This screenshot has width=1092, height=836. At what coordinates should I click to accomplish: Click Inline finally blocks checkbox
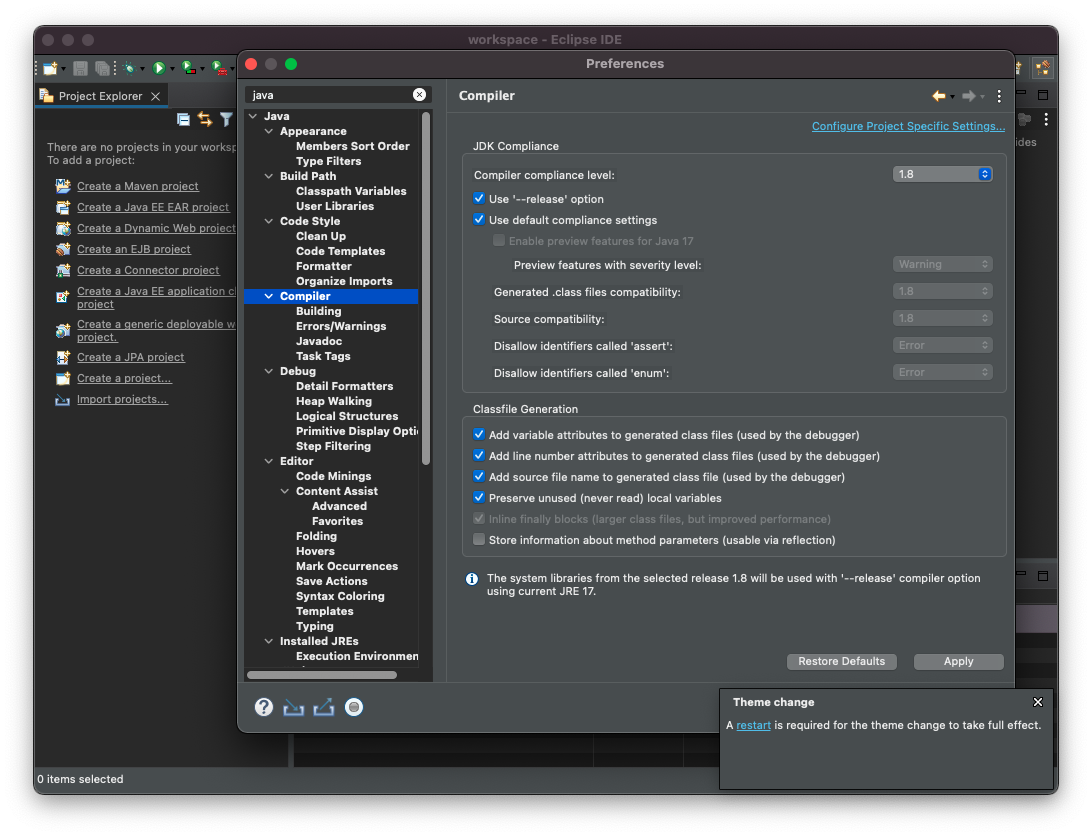pyautogui.click(x=479, y=518)
